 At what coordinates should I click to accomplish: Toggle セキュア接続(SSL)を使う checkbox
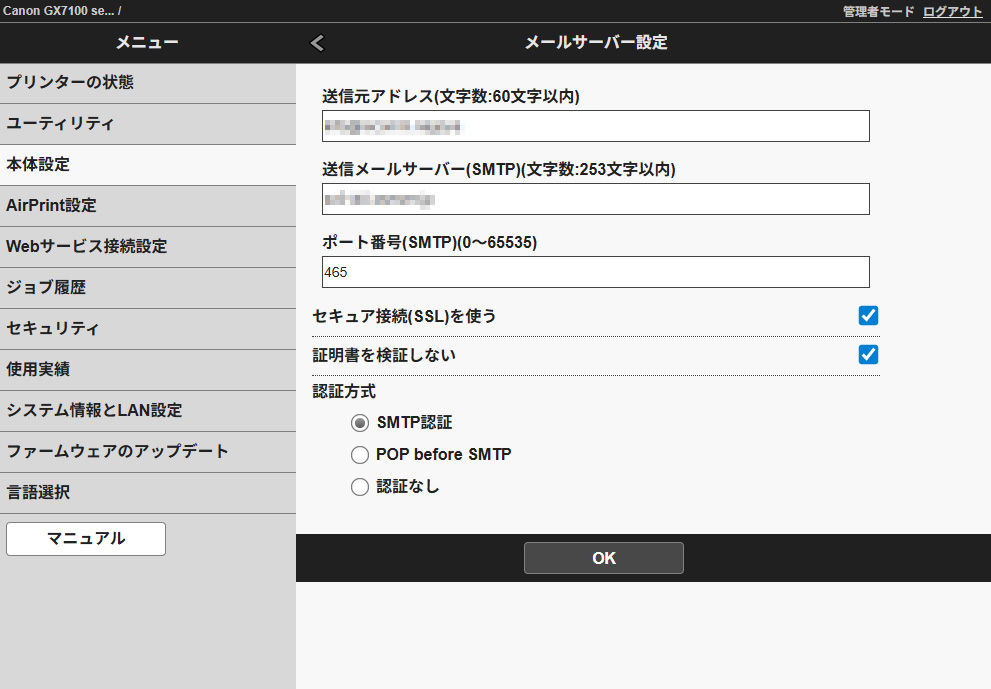tap(868, 316)
